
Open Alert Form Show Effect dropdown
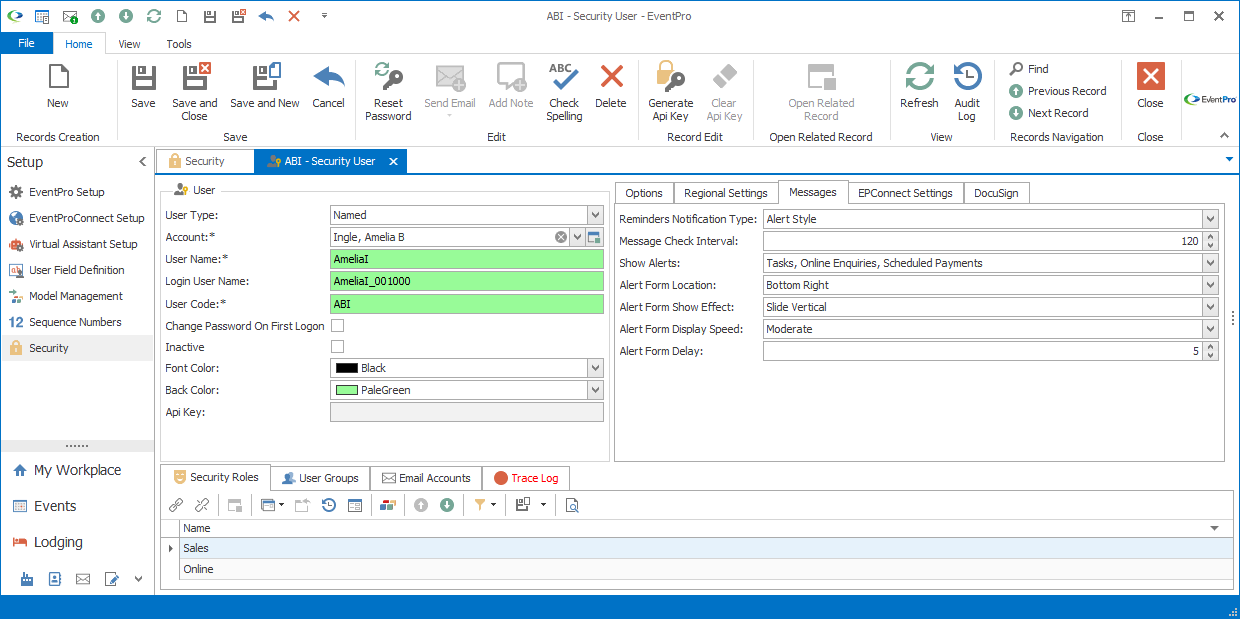pyautogui.click(x=1210, y=307)
